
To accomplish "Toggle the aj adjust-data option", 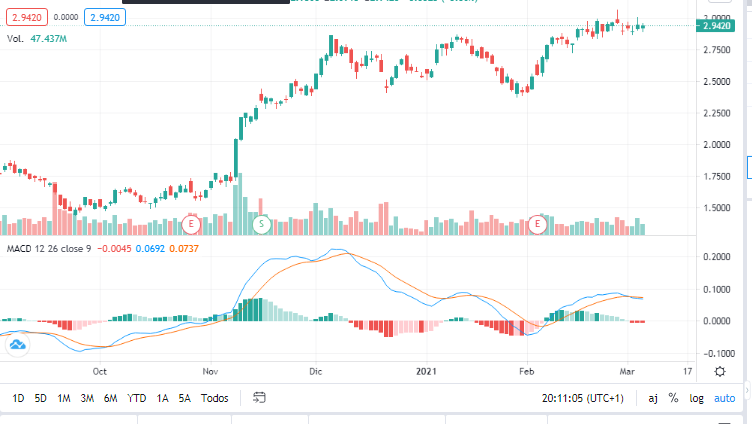I will click(x=653, y=398).
